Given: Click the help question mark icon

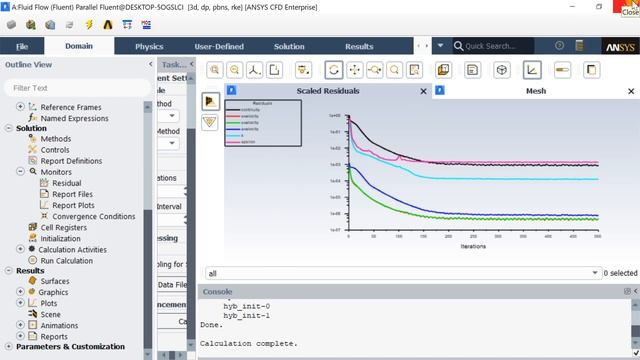Looking at the screenshot, I should pos(560,46).
